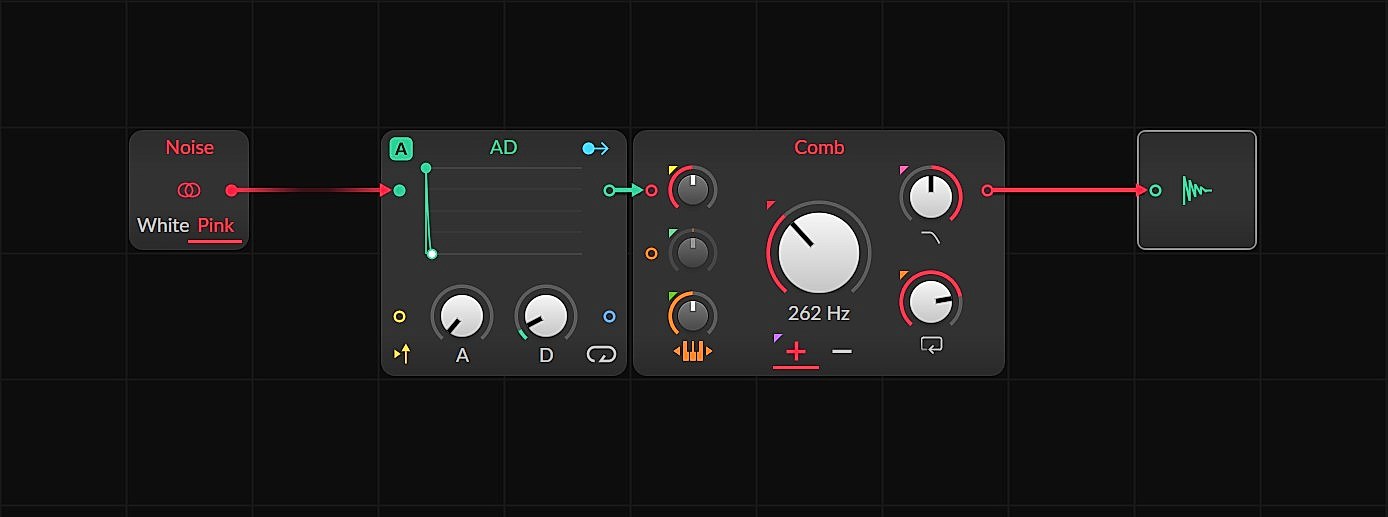Click the blue arrow icon atop AD module
This screenshot has height=517, width=1388.
tap(596, 149)
